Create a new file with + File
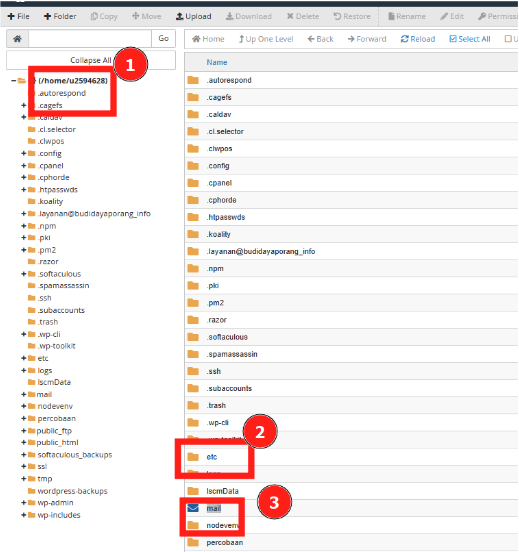Viewport: 519px width, 552px height. pos(18,17)
